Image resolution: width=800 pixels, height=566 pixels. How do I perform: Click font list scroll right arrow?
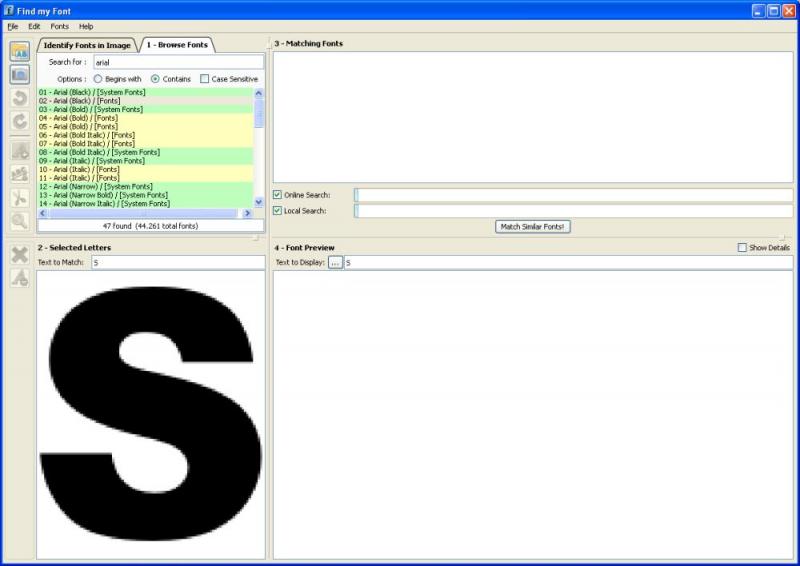click(247, 213)
